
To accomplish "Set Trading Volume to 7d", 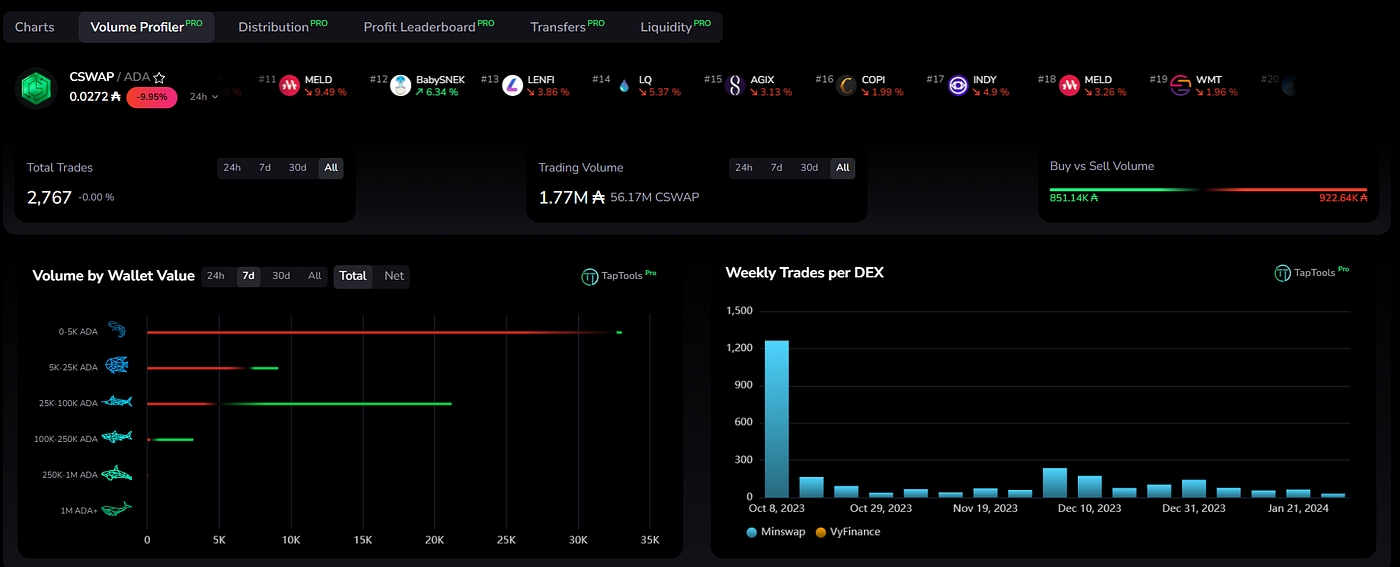I will (776, 168).
